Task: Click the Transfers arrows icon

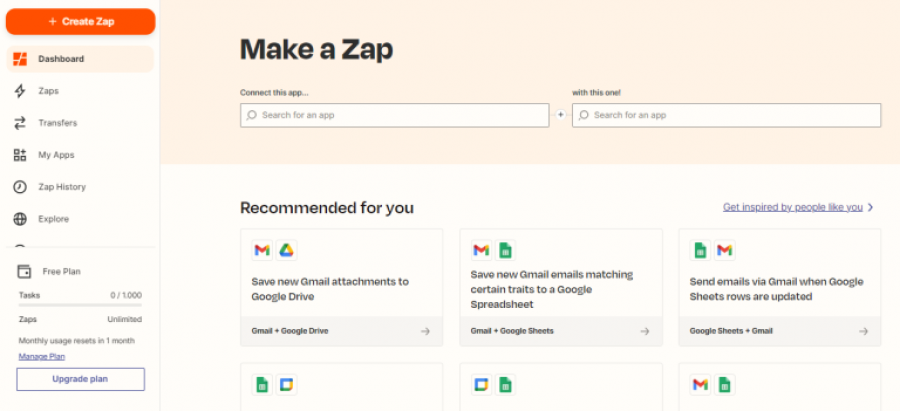Action: click(20, 123)
